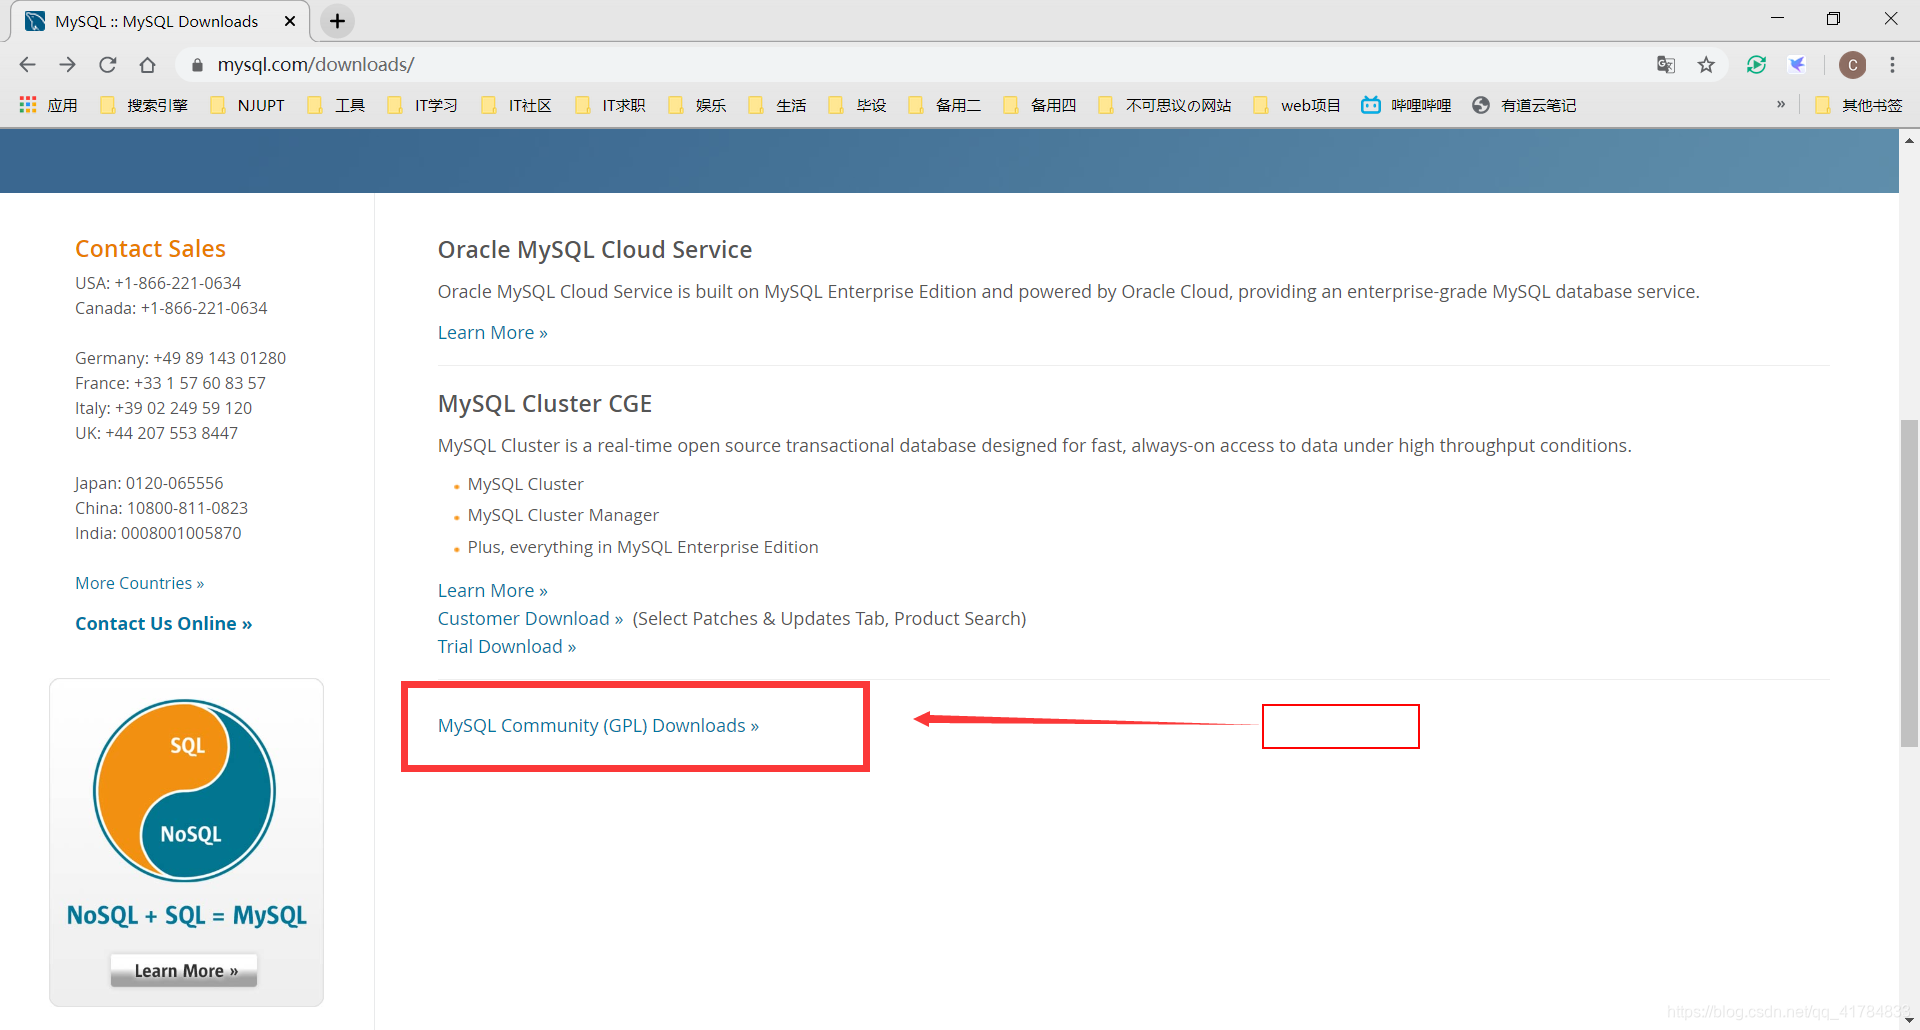Open the 应用 apps shortcut

click(x=48, y=105)
